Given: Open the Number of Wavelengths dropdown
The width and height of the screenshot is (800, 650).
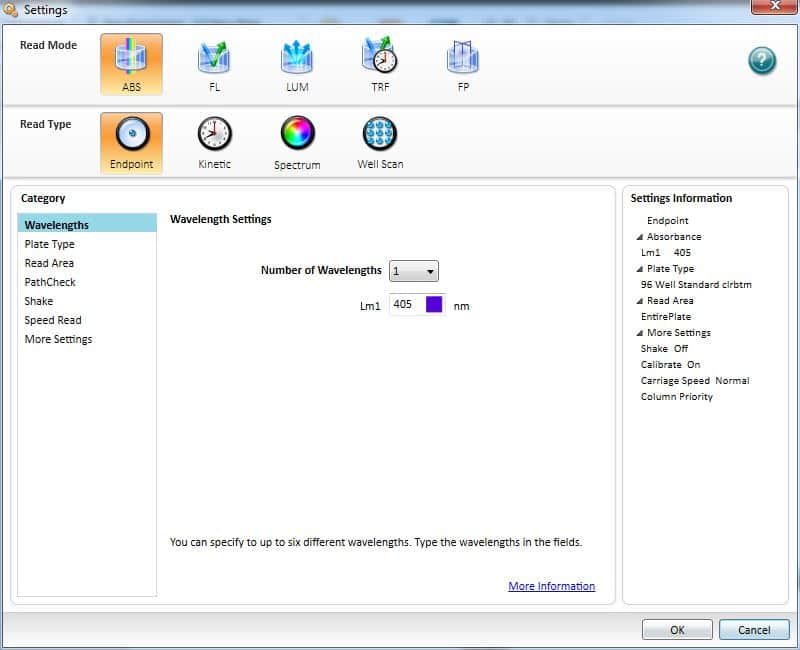Looking at the screenshot, I should (x=413, y=271).
